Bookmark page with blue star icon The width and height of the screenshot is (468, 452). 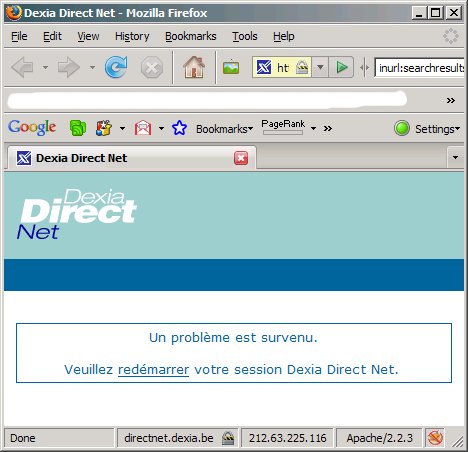[179, 128]
